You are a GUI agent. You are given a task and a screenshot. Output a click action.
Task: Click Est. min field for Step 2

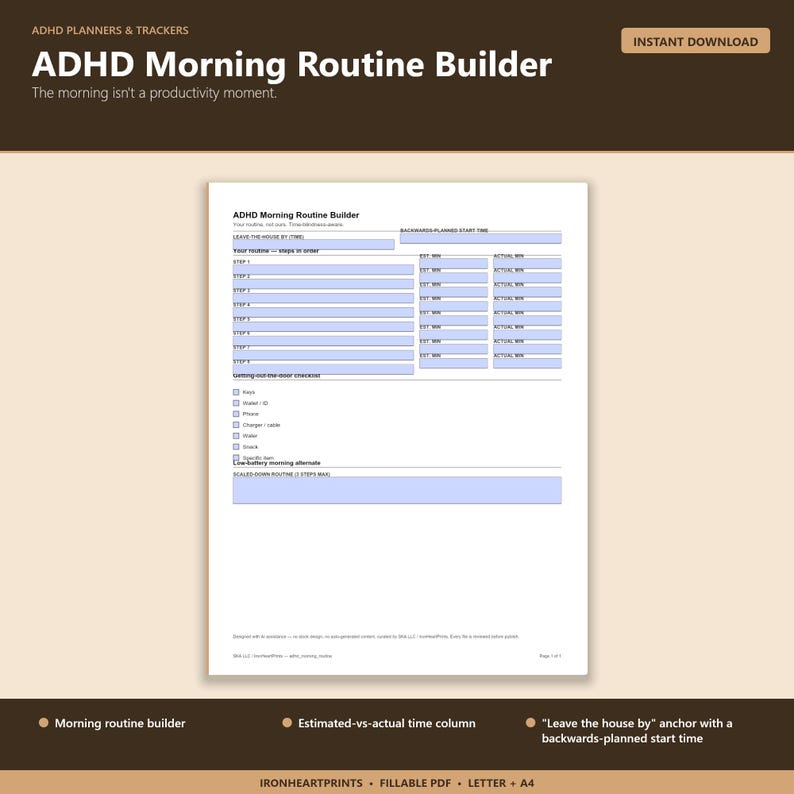(453, 277)
